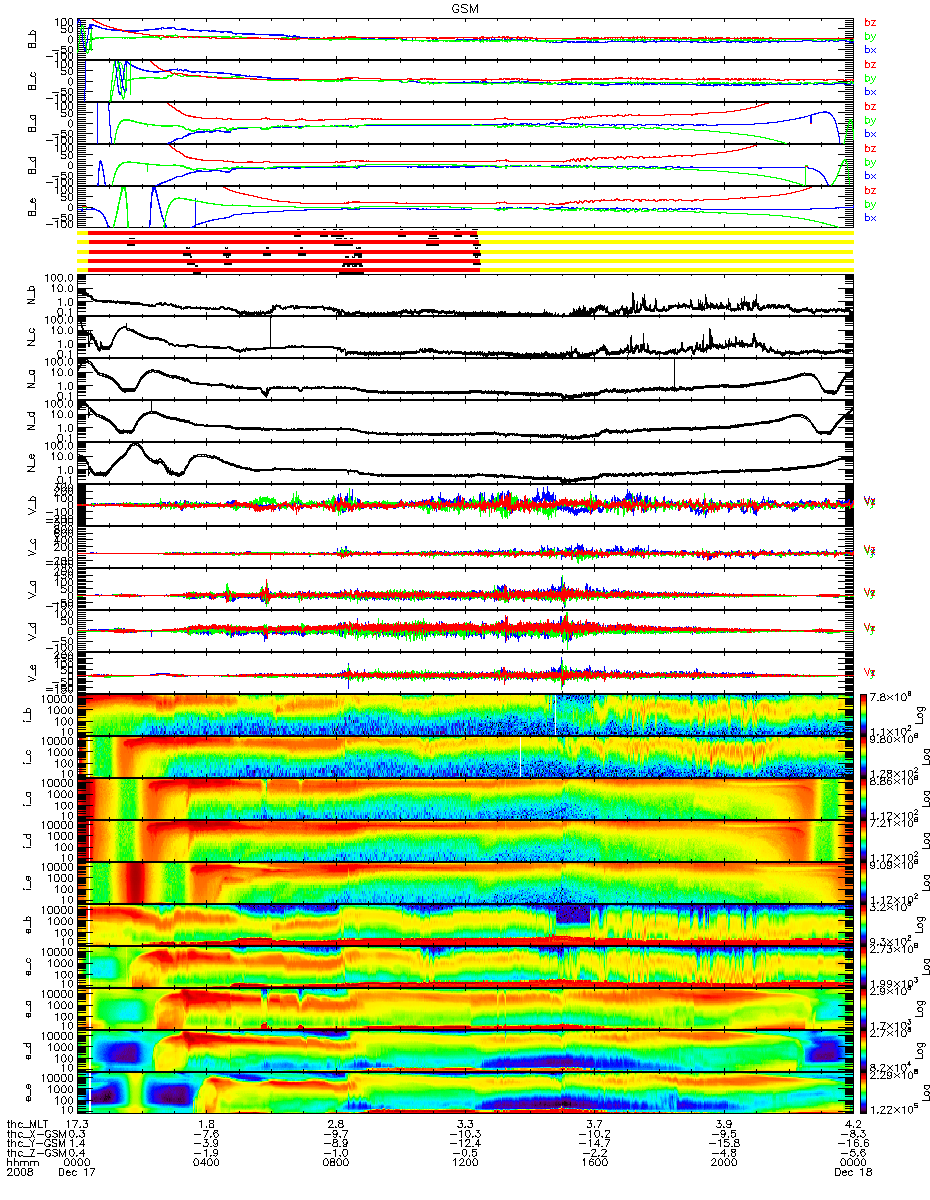Click colorbar beside i_c ion spectrogram
Viewport: 930px width, 1200px height.
865,756
